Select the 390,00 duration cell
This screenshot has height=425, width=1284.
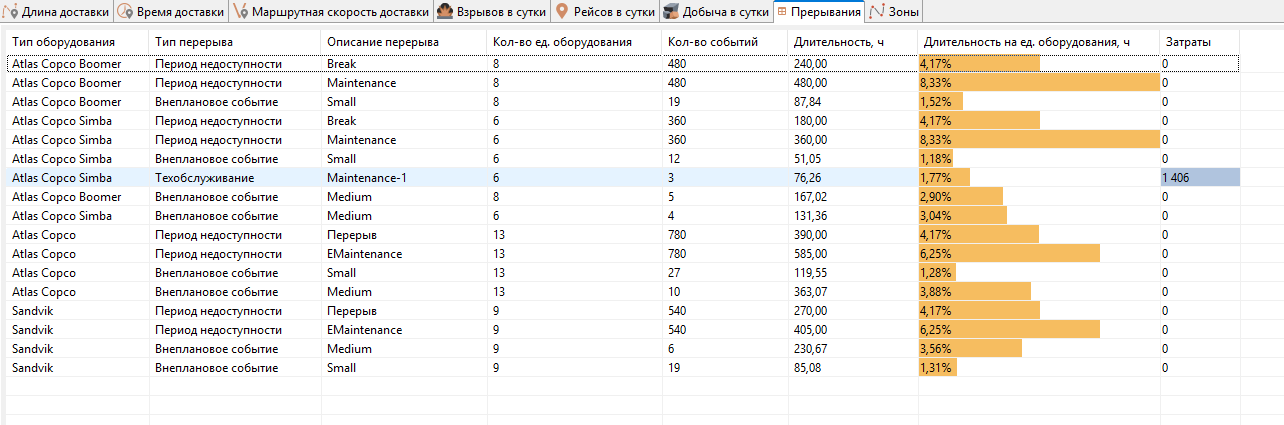point(853,235)
